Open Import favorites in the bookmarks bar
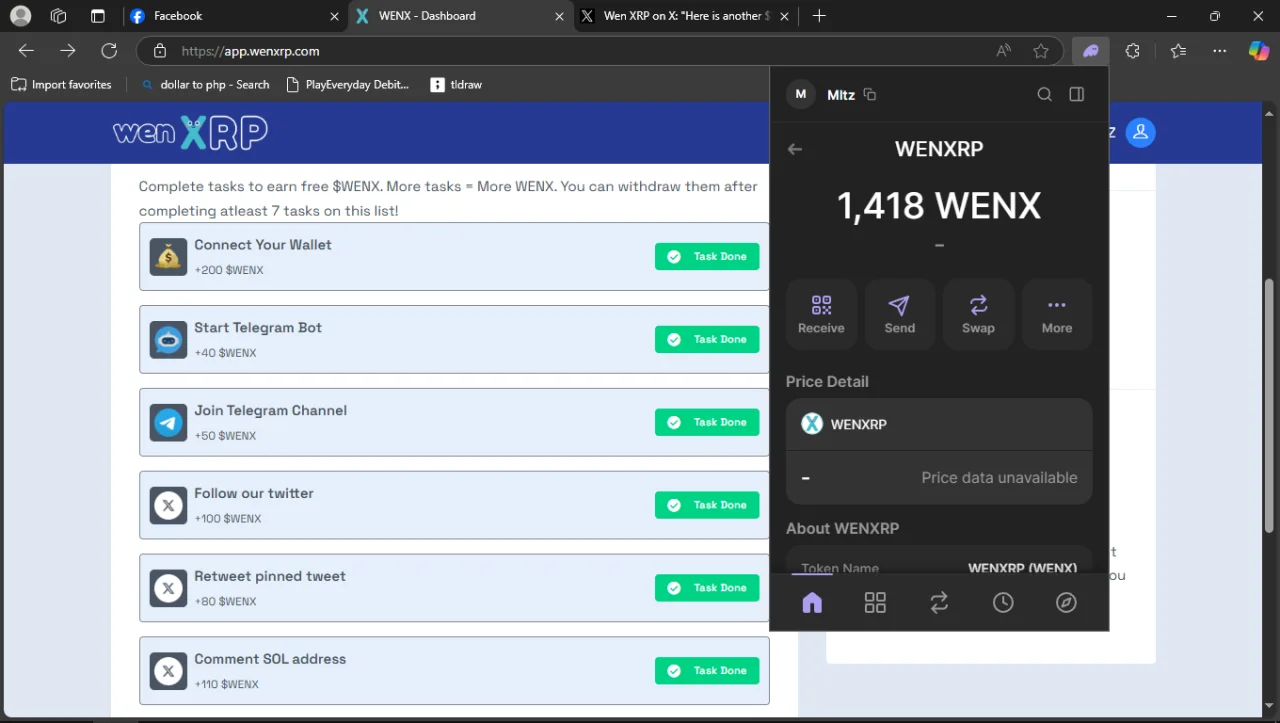1280x723 pixels. tap(61, 85)
